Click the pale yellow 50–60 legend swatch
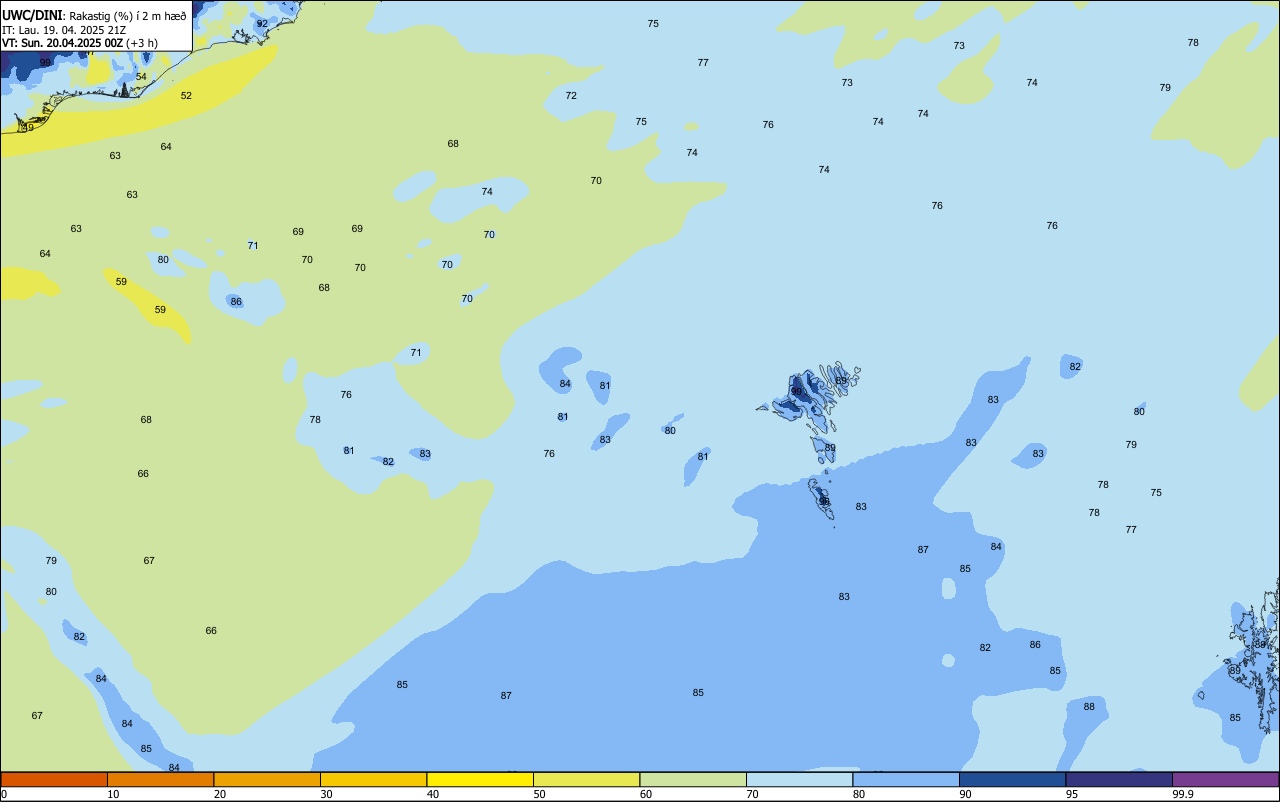 586,779
